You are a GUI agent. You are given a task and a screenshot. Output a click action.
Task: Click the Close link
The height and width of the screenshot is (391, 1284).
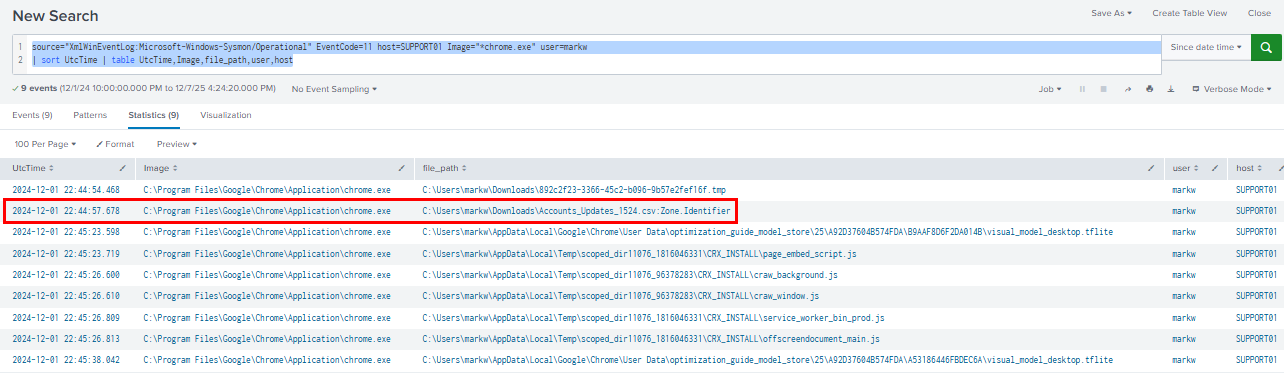coord(1259,13)
